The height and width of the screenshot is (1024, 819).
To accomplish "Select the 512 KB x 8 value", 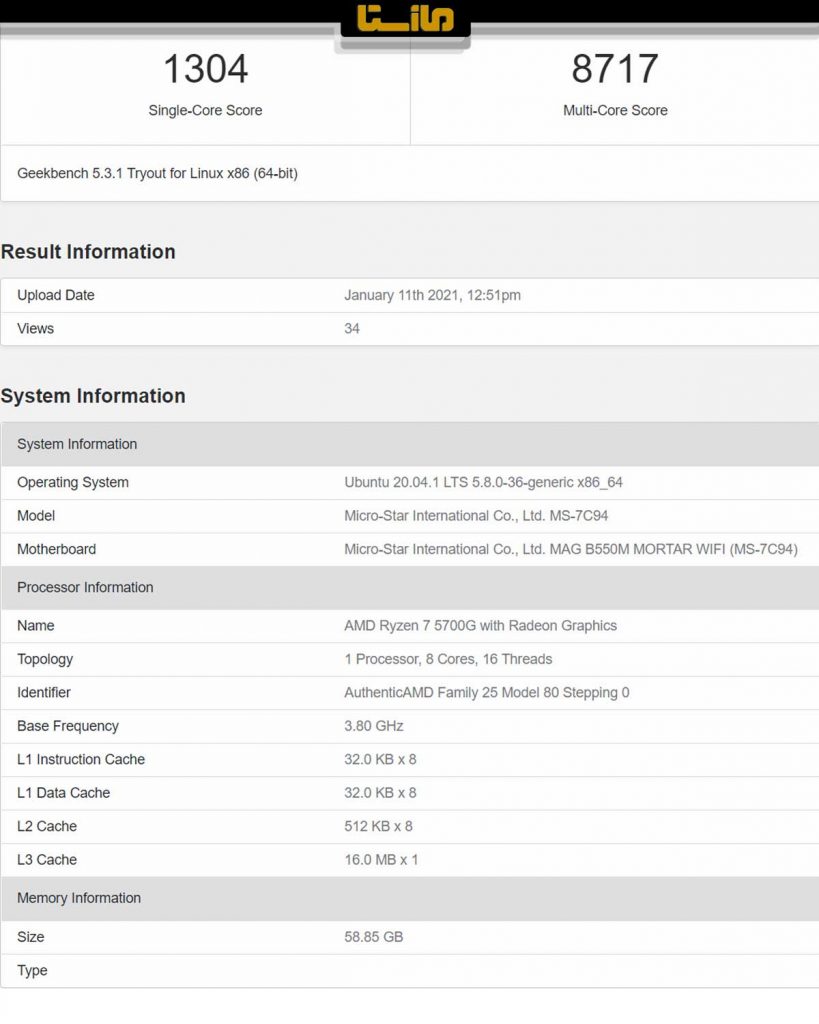I will tap(378, 826).
